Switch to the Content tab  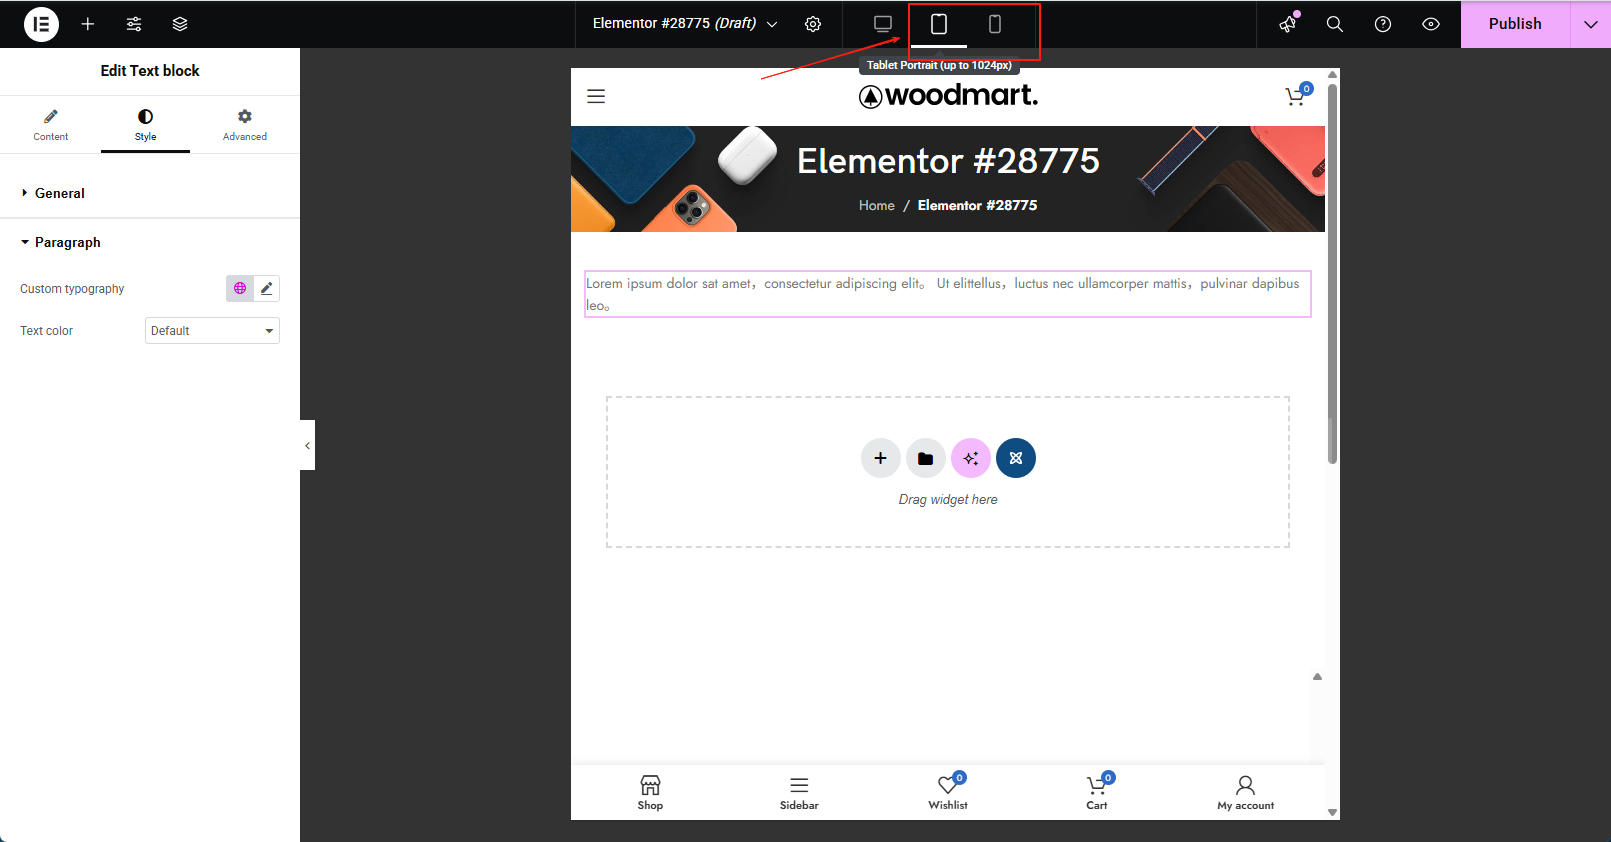[x=51, y=124]
